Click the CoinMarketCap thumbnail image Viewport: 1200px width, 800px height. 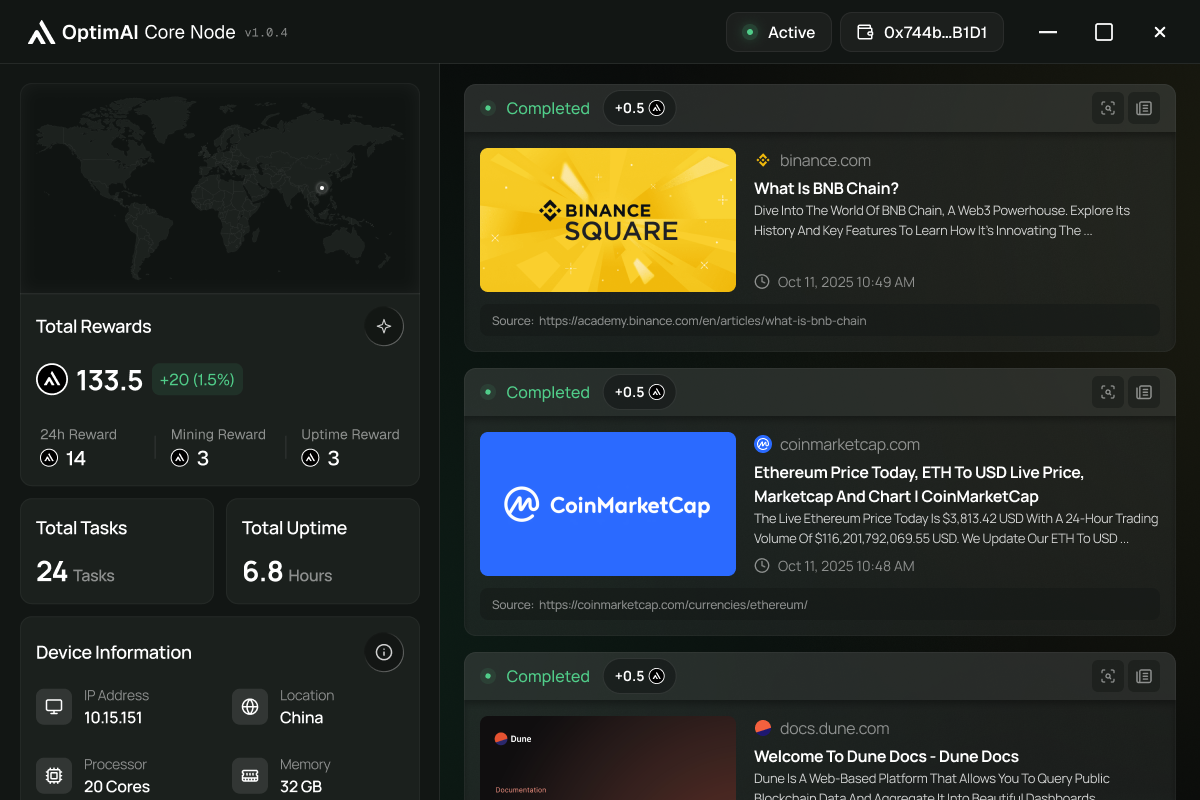coord(608,504)
